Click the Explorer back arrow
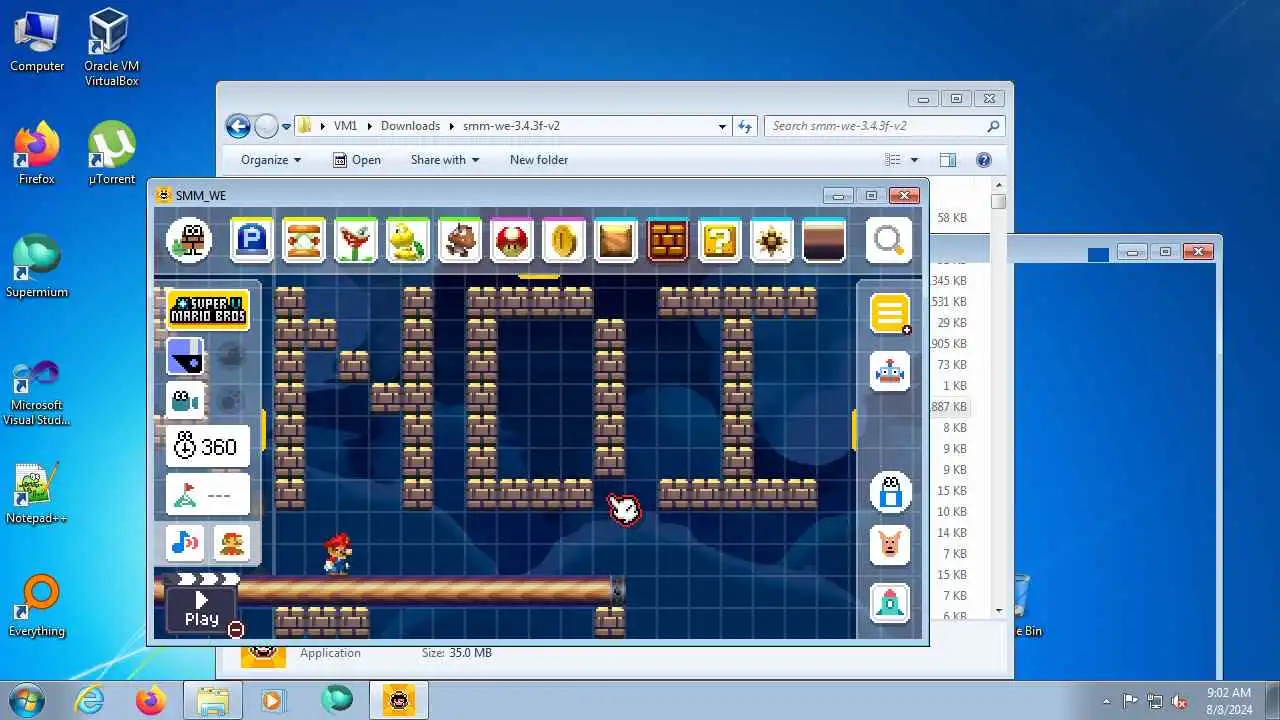Screen dimensions: 1280x720 click(x=238, y=126)
